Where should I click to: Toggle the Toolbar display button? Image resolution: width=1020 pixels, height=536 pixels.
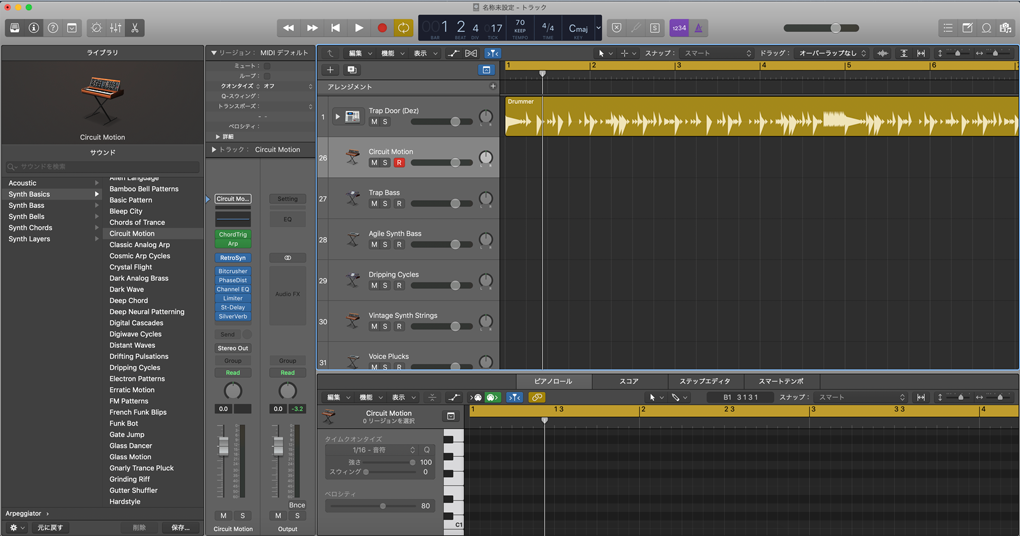(x=72, y=28)
